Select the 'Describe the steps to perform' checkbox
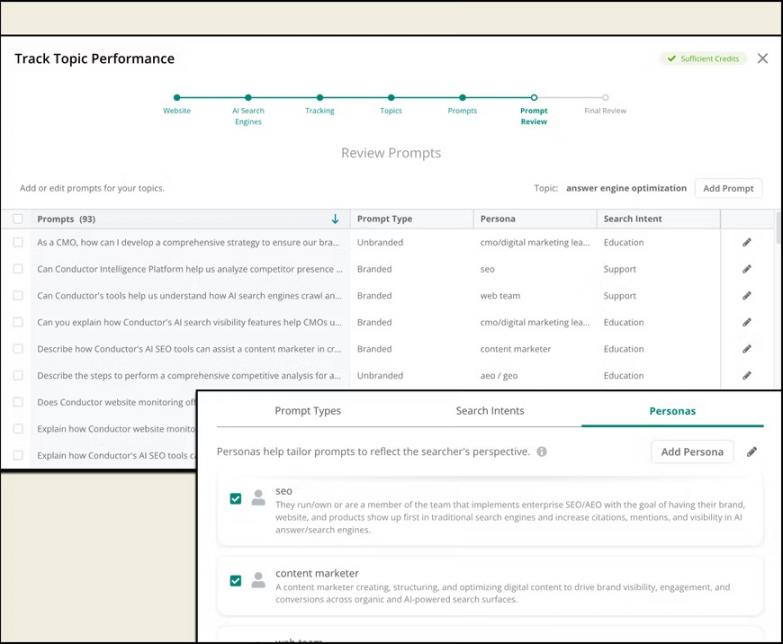 point(18,375)
